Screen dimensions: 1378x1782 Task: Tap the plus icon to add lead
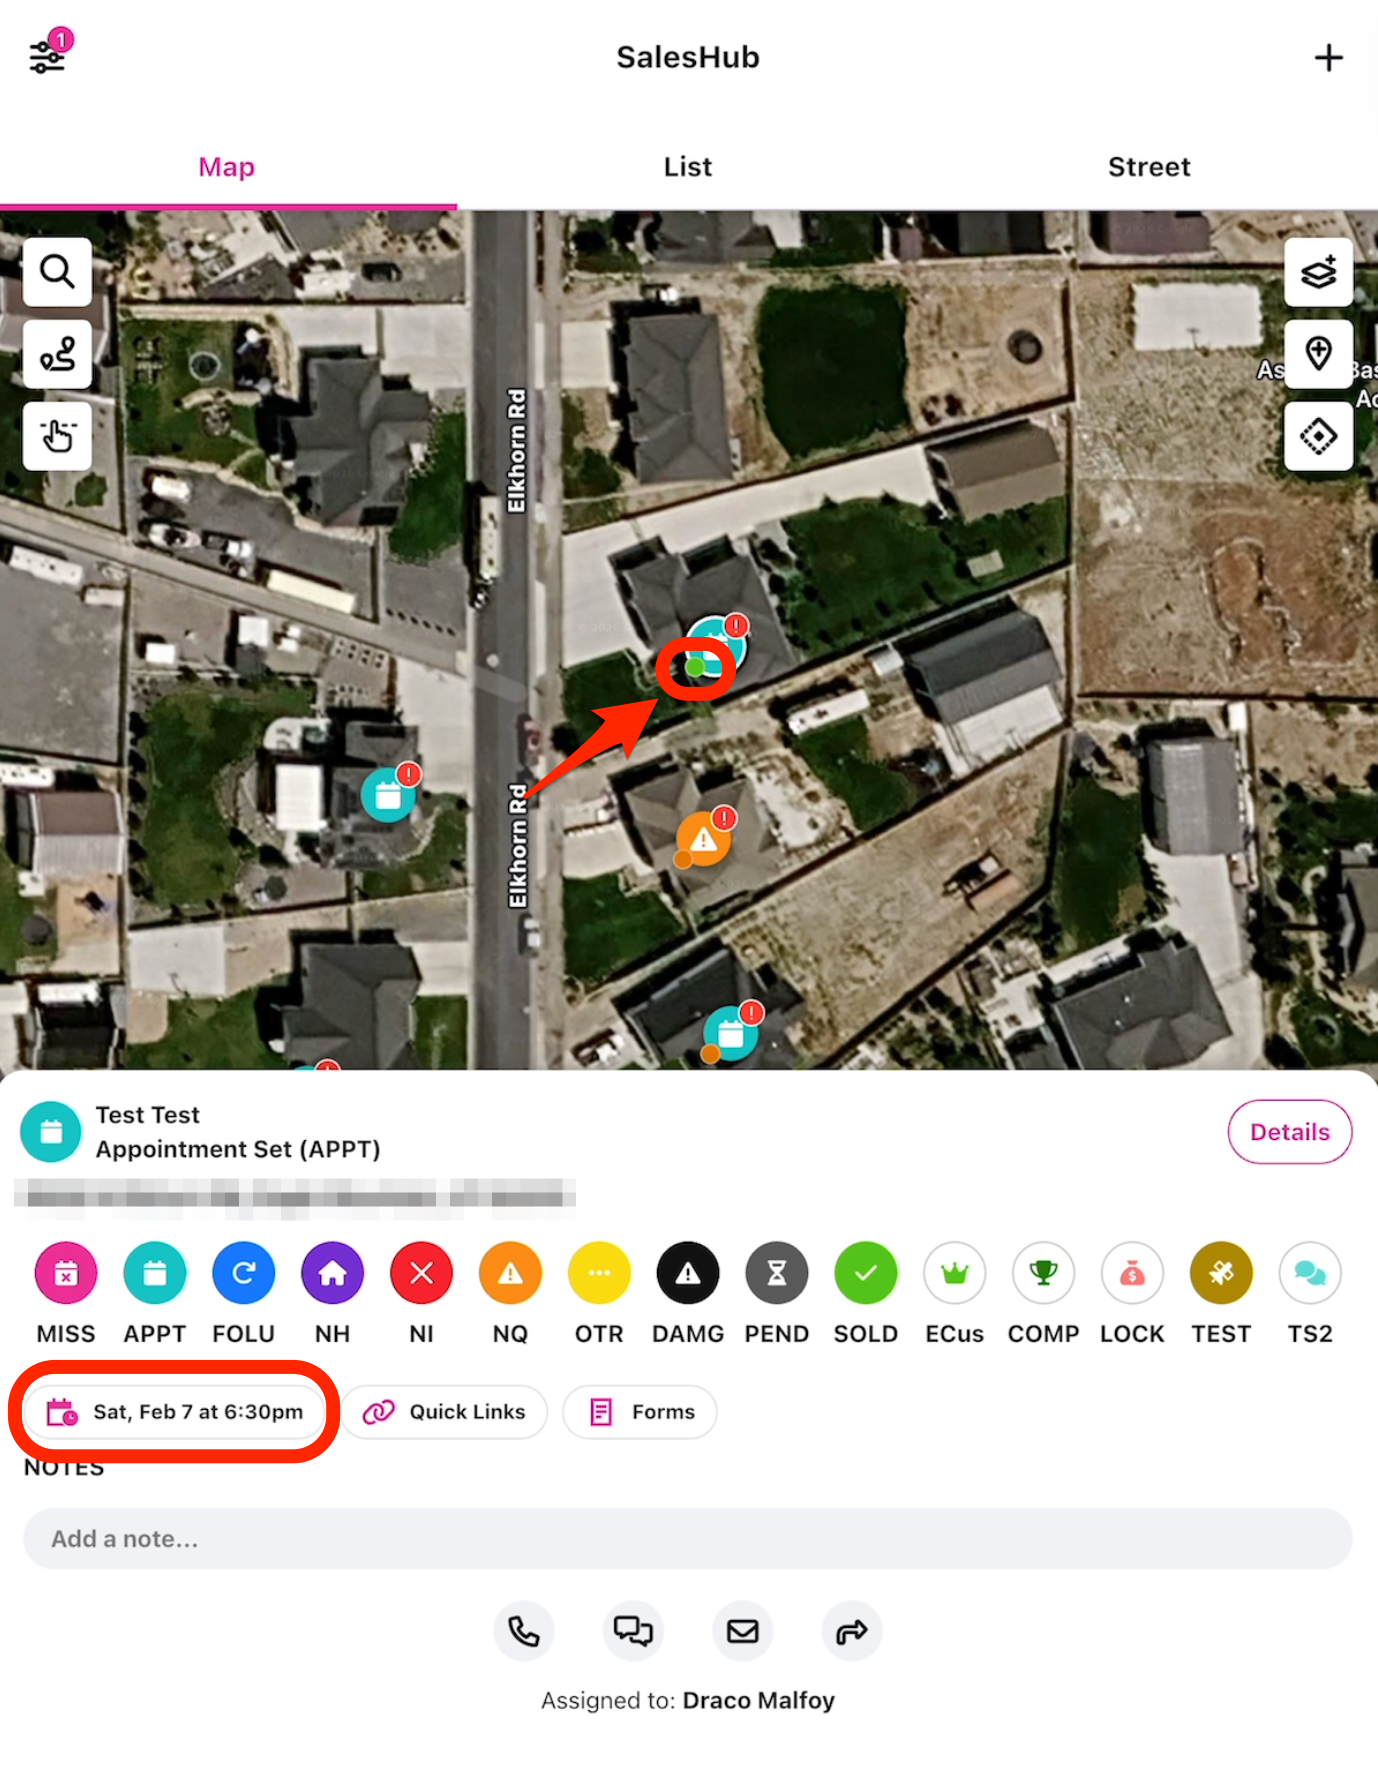tap(1327, 58)
